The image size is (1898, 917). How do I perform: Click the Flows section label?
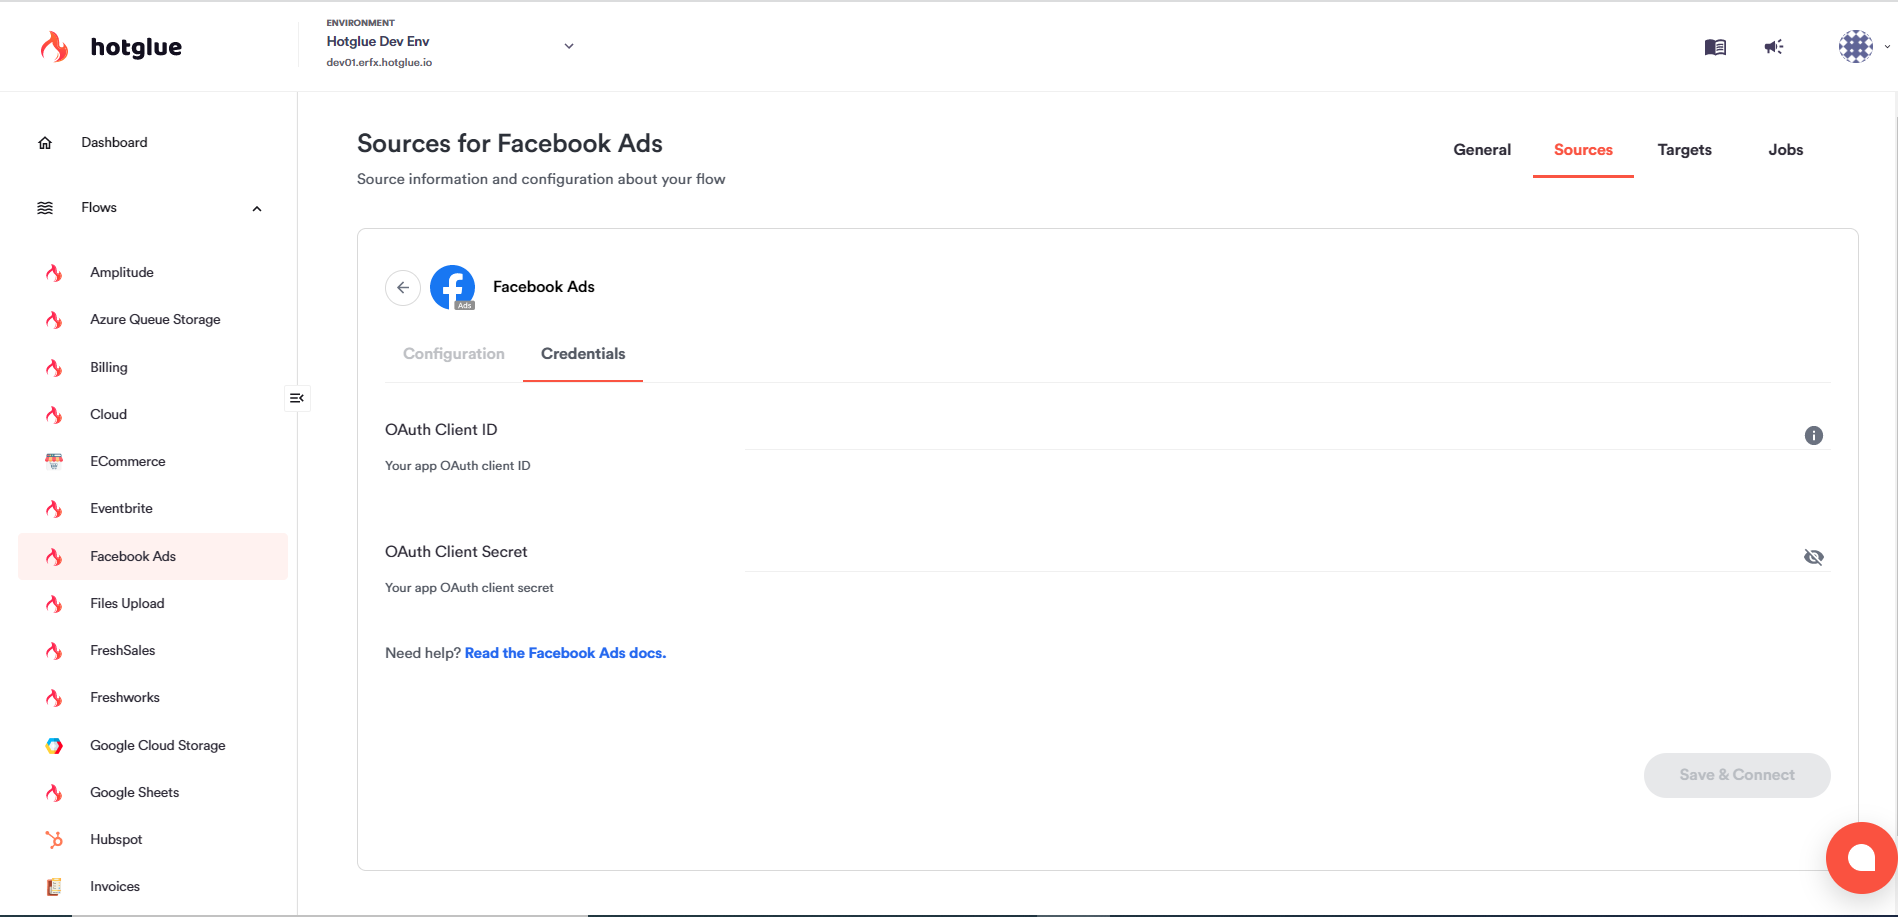99,208
